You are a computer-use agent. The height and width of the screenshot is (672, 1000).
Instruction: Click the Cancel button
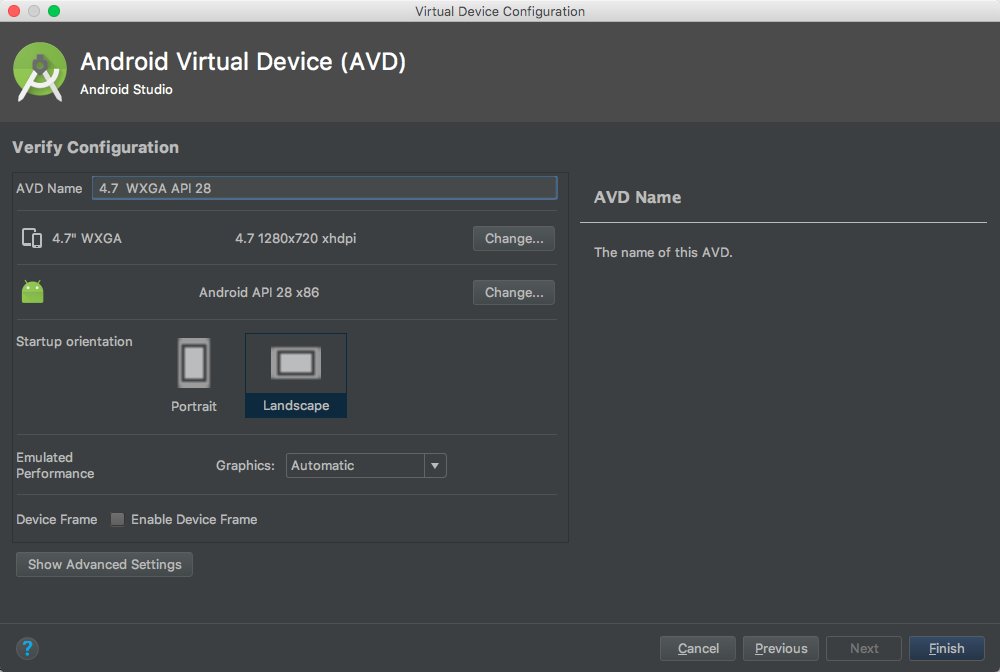coord(698,648)
